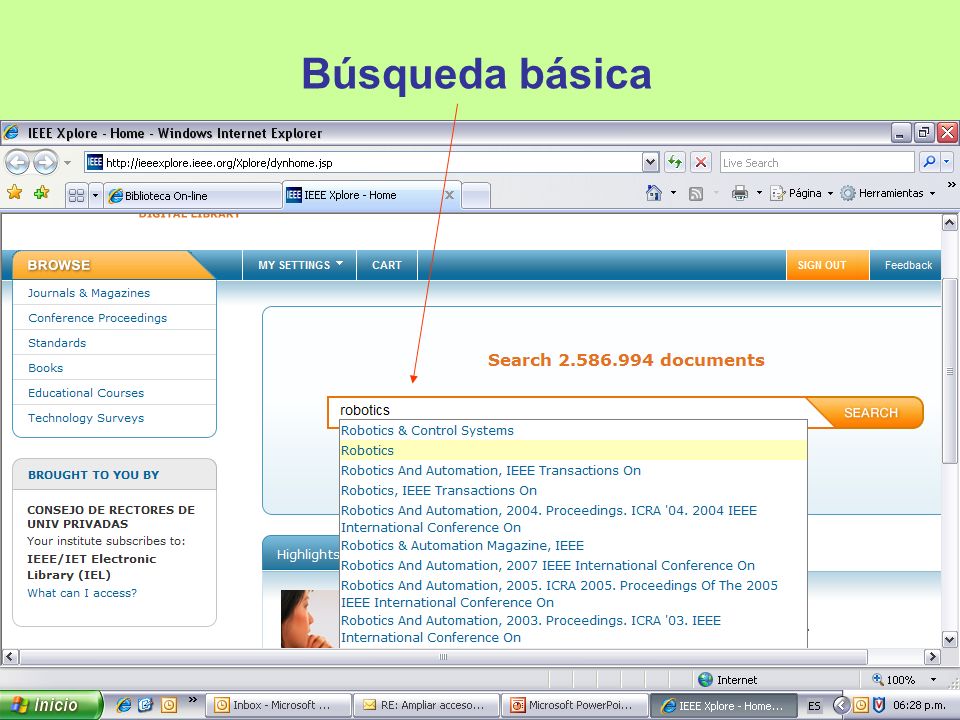
Task: Open the recent pages dropdown next to Forward
Action: pyautogui.click(x=67, y=163)
